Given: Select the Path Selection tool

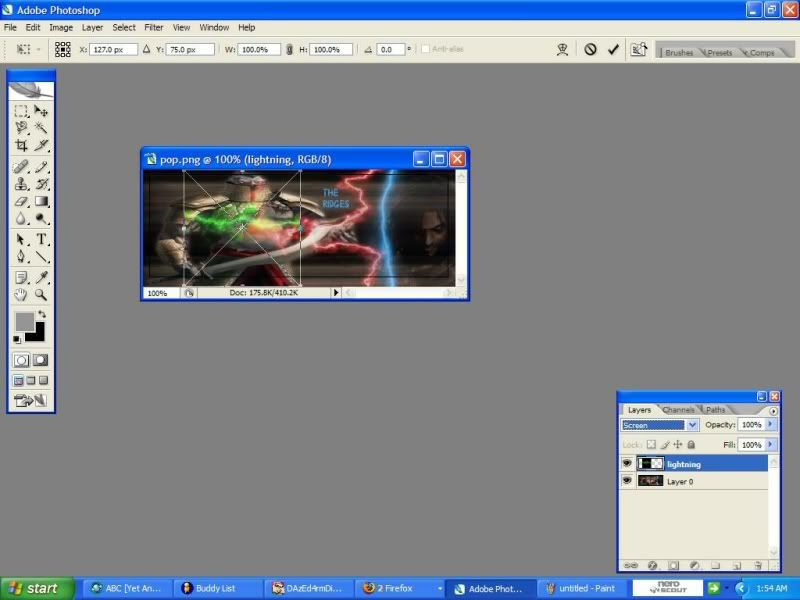Looking at the screenshot, I should (x=21, y=239).
